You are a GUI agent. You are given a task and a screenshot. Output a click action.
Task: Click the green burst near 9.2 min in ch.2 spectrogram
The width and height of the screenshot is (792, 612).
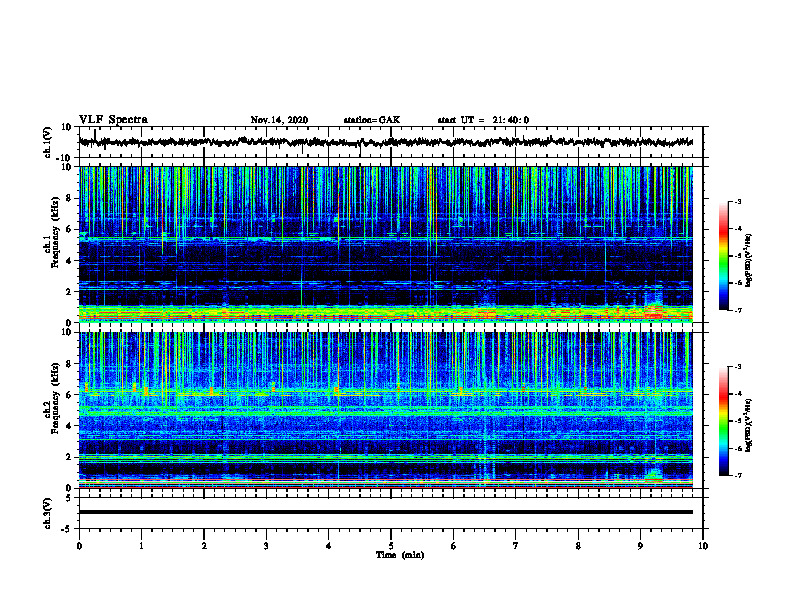654,474
